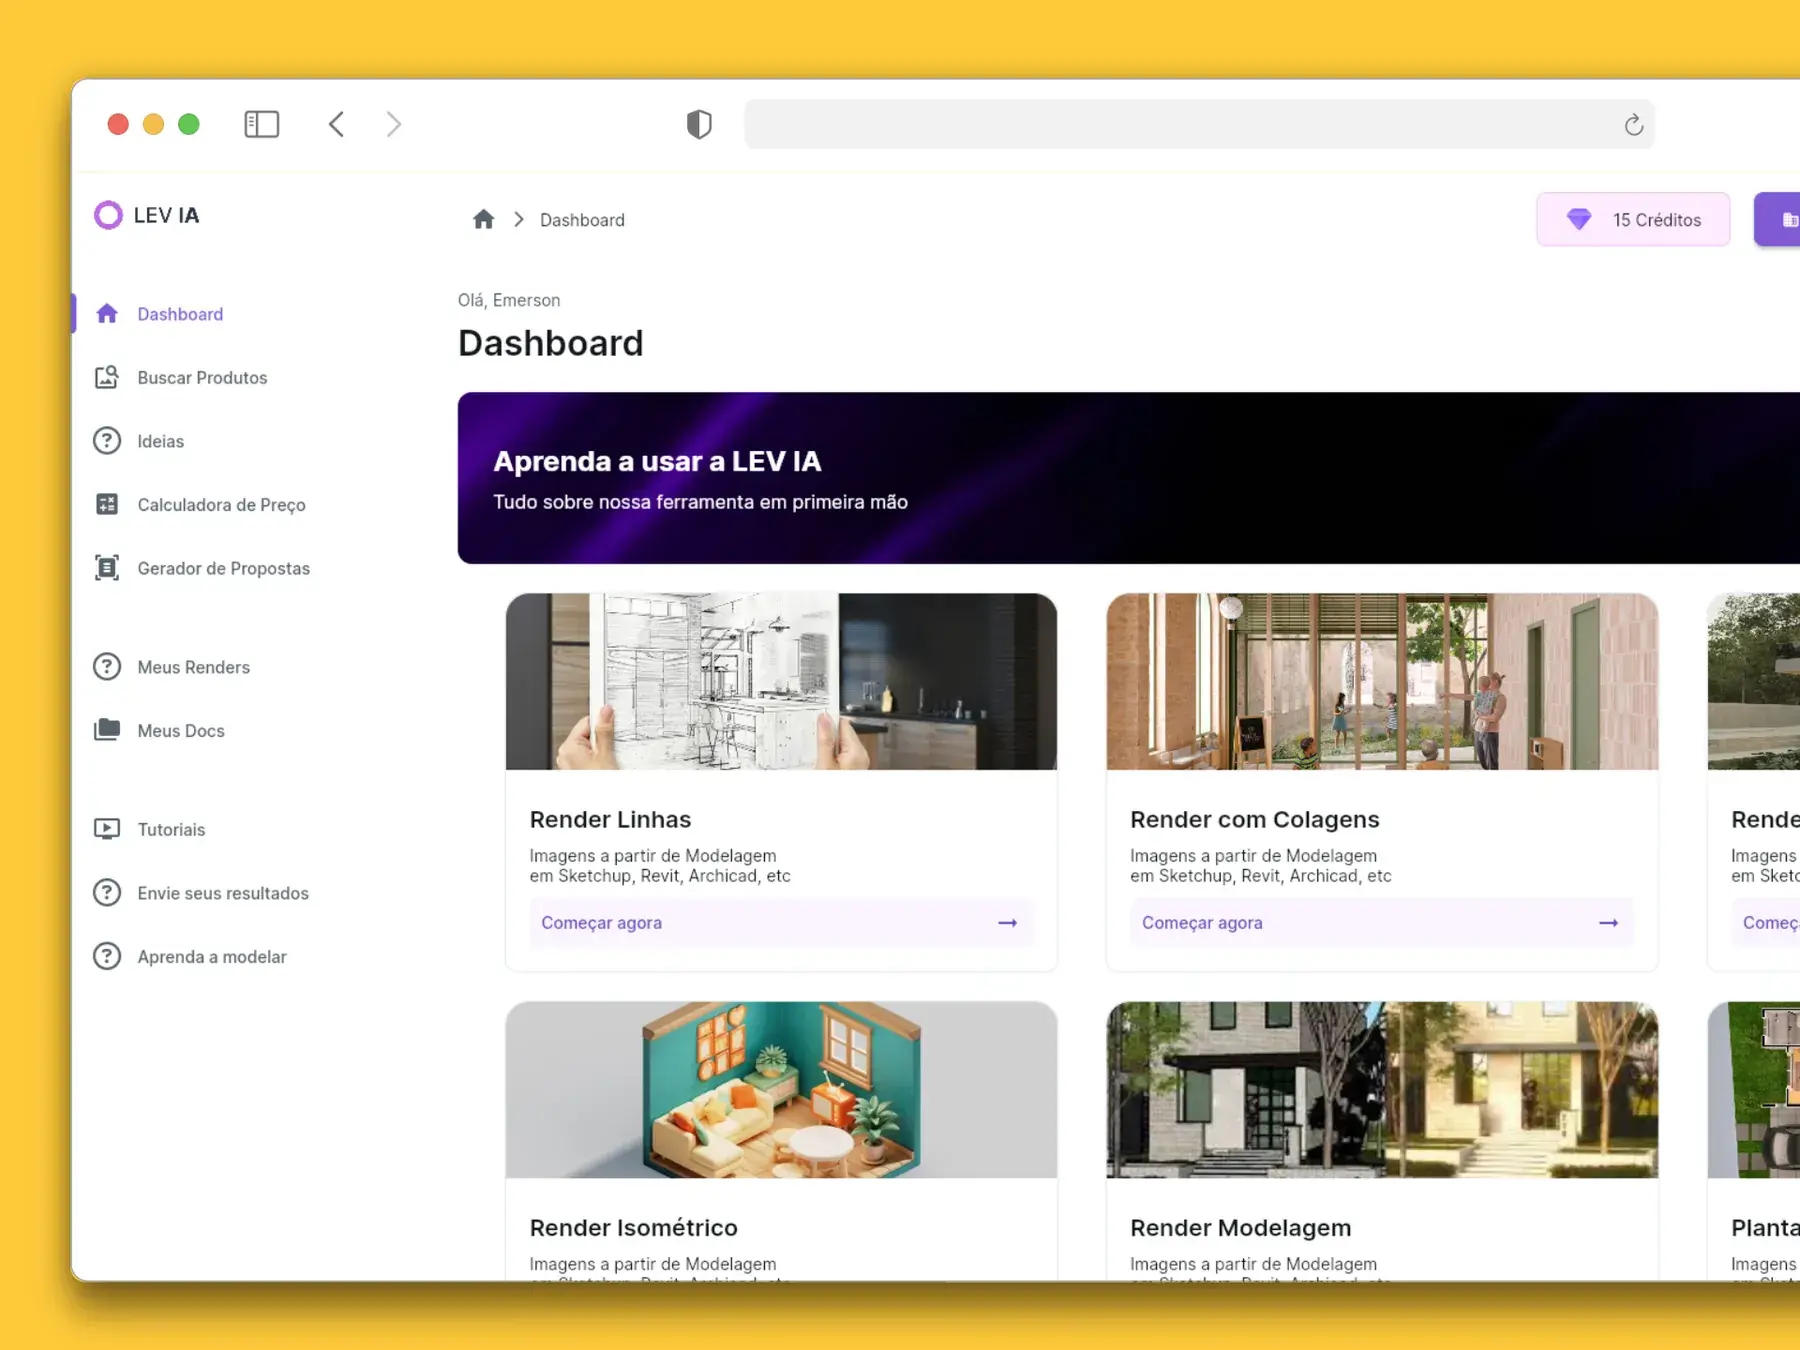
Task: Click the Envie seus resultados icon
Action: pos(107,893)
